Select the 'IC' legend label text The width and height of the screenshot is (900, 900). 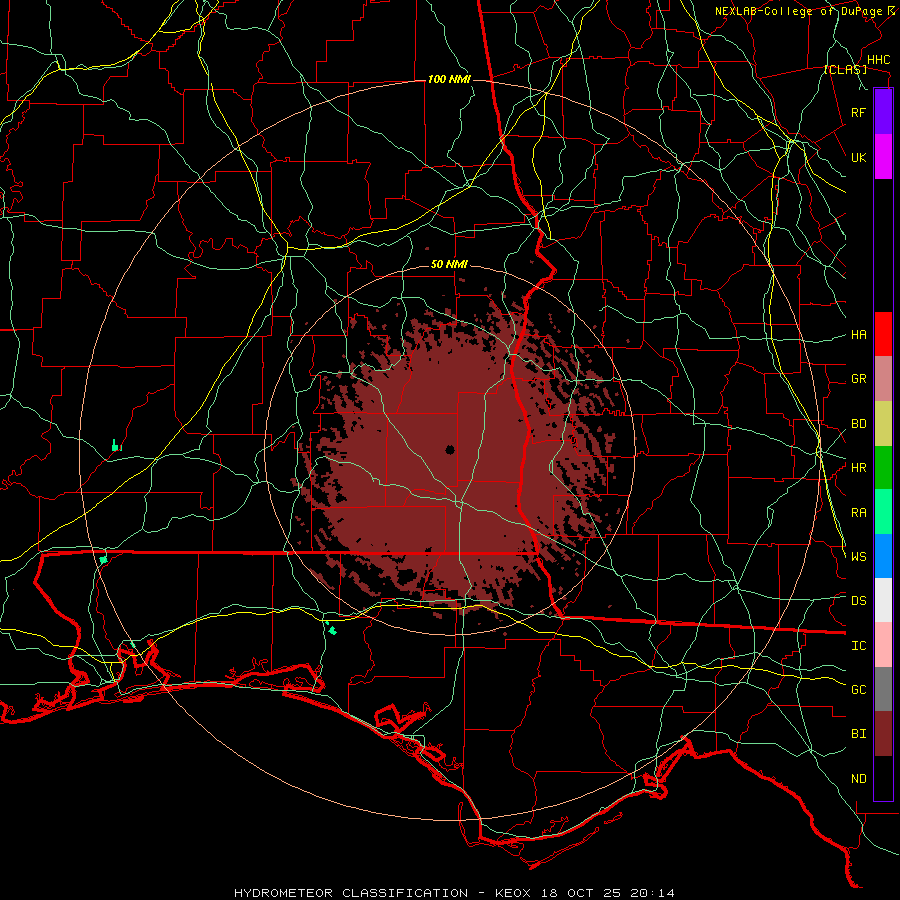(x=858, y=646)
